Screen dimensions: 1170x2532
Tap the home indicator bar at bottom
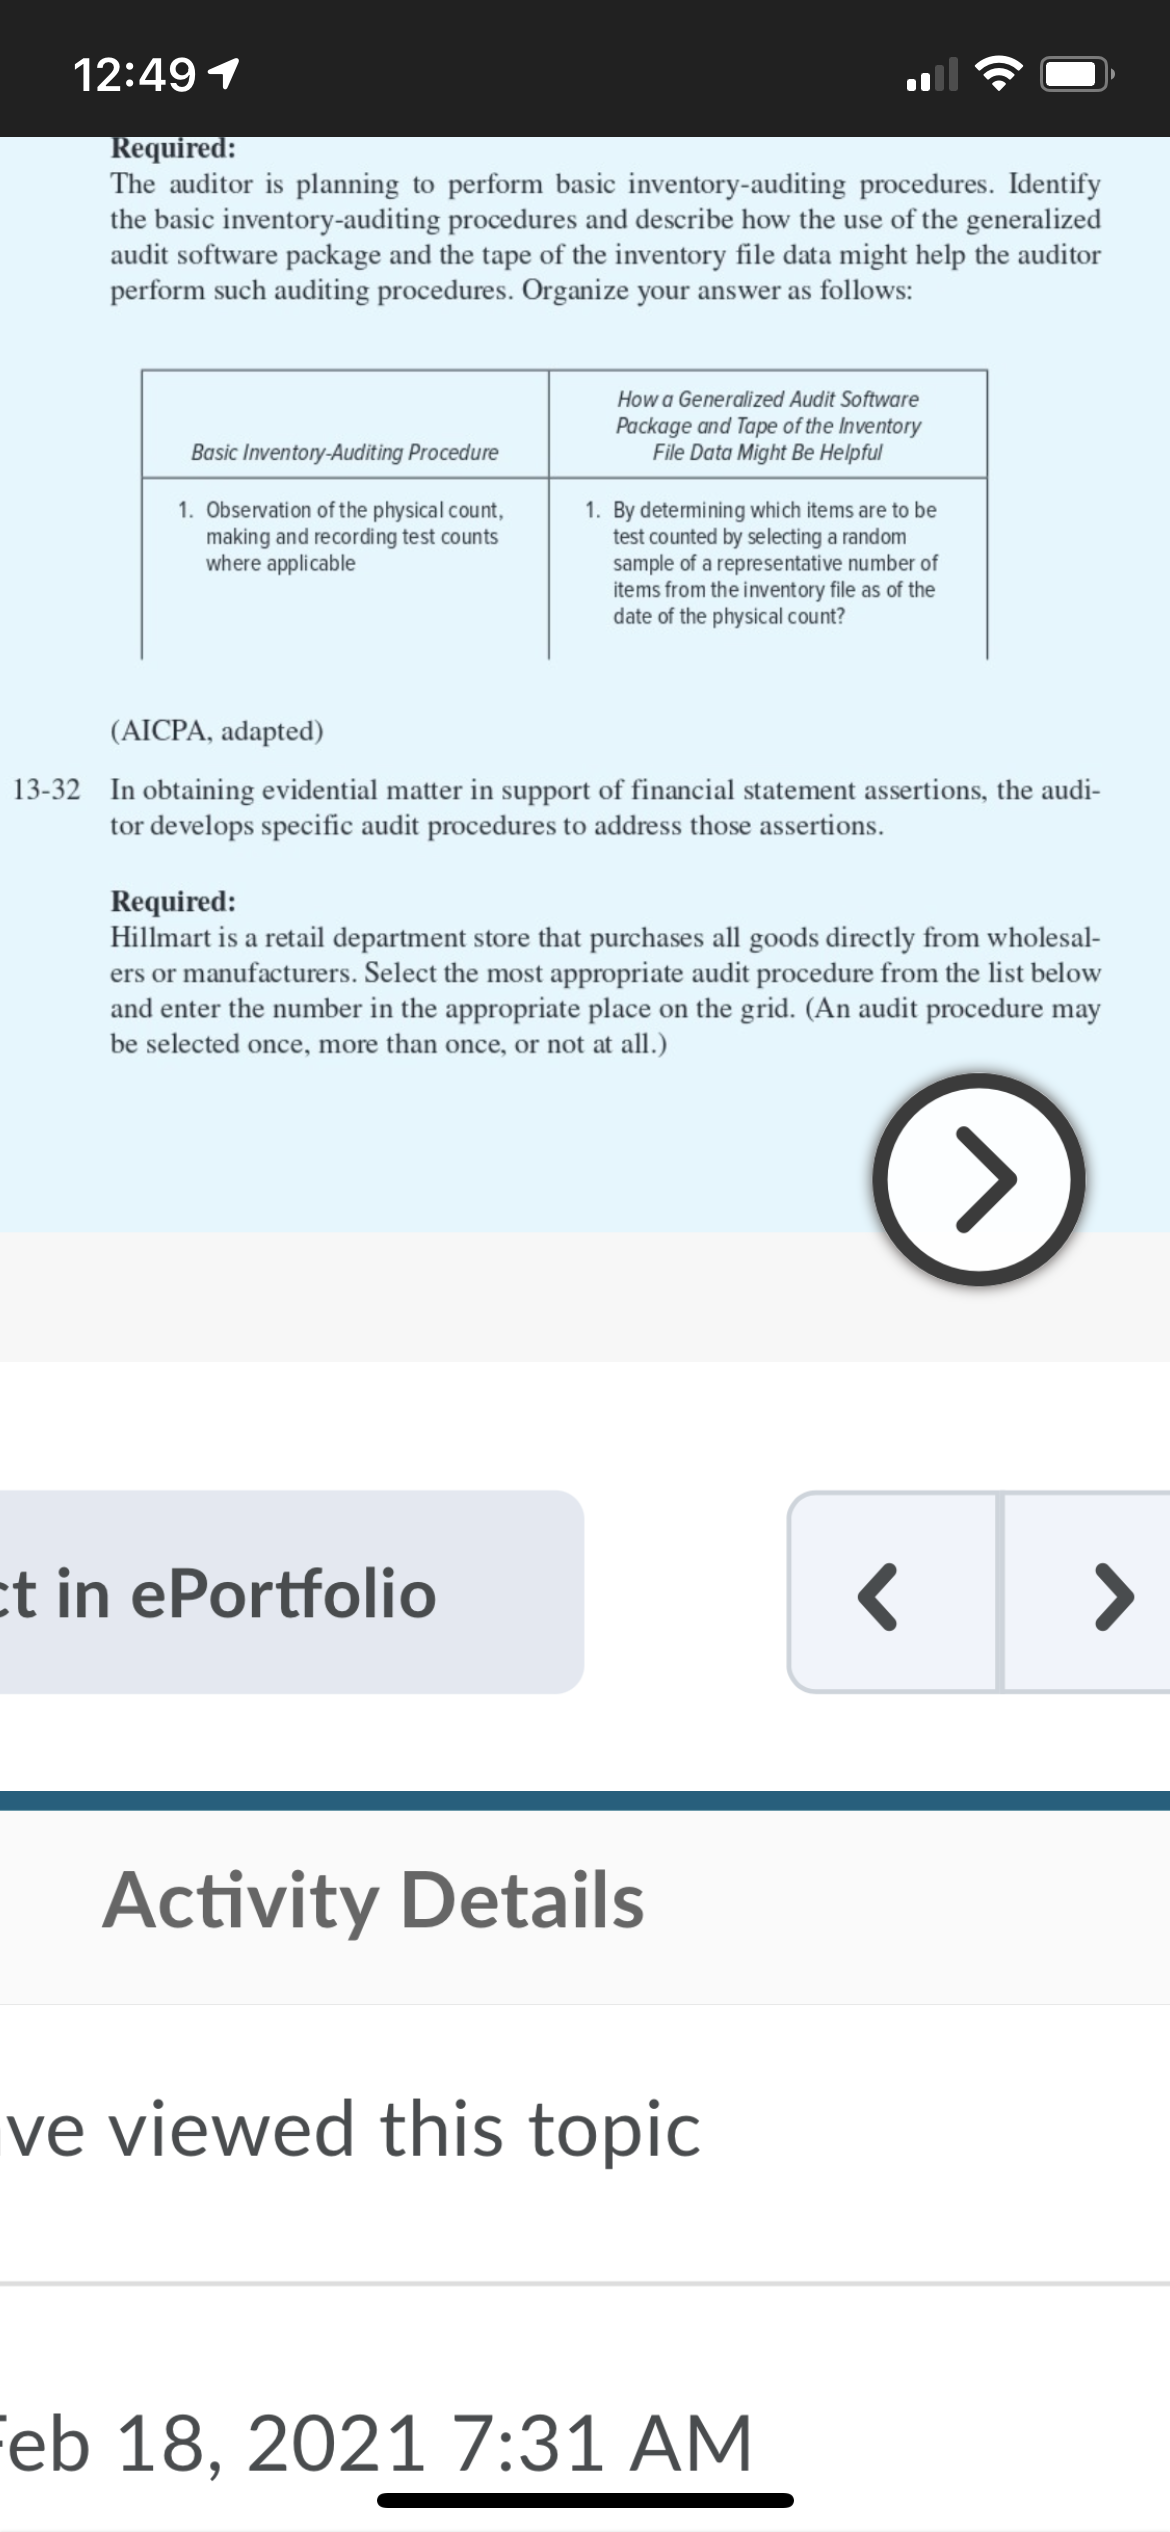click(585, 2500)
